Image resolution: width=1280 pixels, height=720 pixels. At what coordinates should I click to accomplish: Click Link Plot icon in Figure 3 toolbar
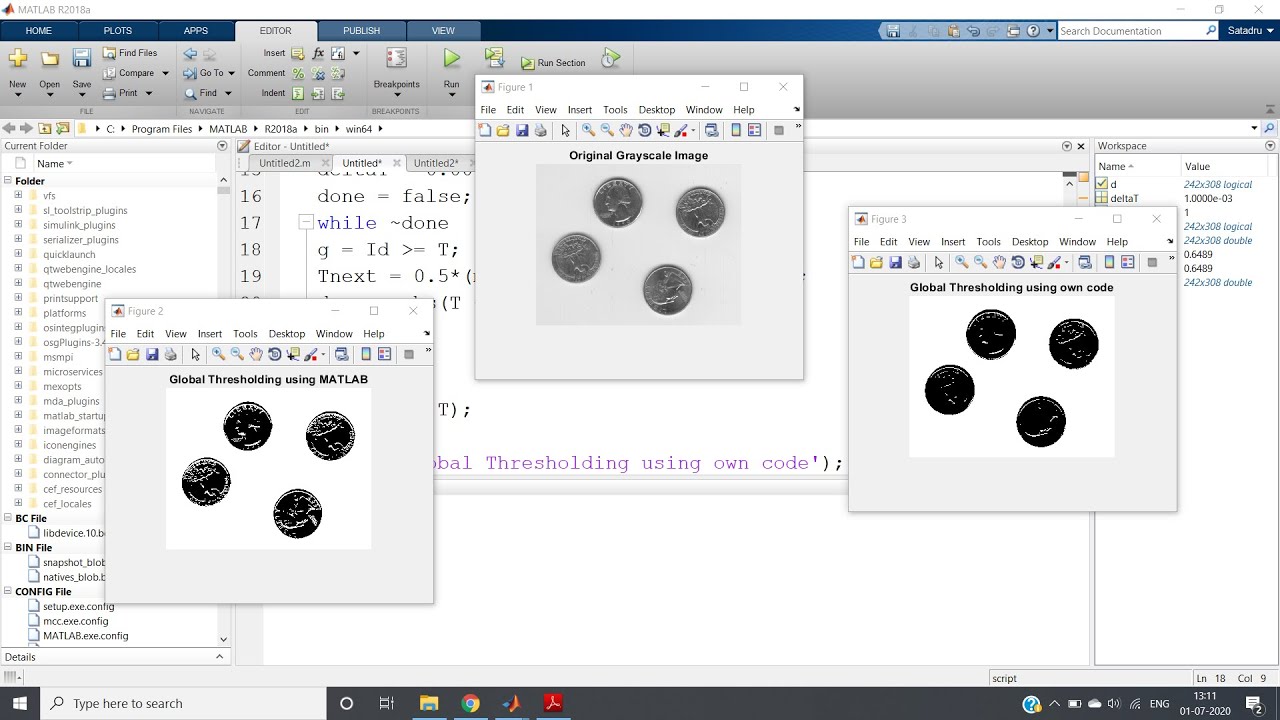(1084, 262)
